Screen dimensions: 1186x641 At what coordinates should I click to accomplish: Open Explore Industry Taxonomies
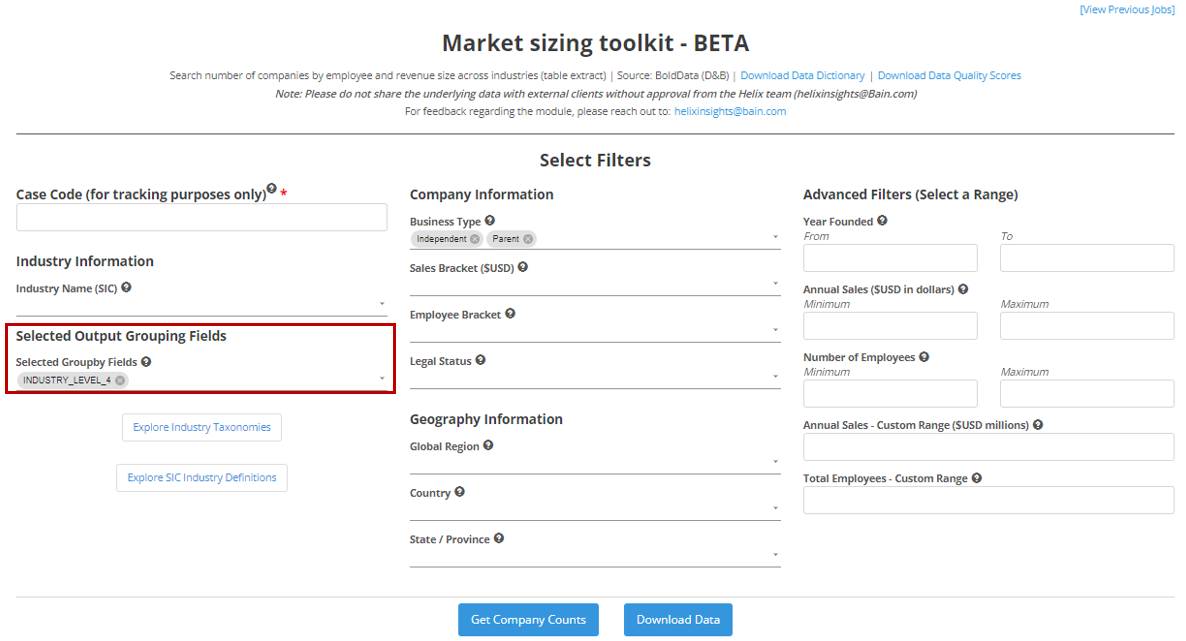click(x=202, y=428)
